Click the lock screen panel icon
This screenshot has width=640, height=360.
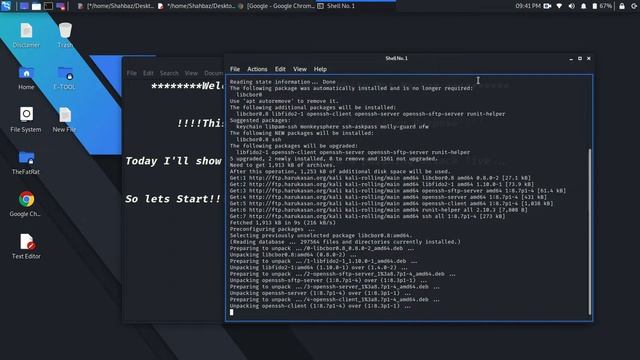coord(622,6)
